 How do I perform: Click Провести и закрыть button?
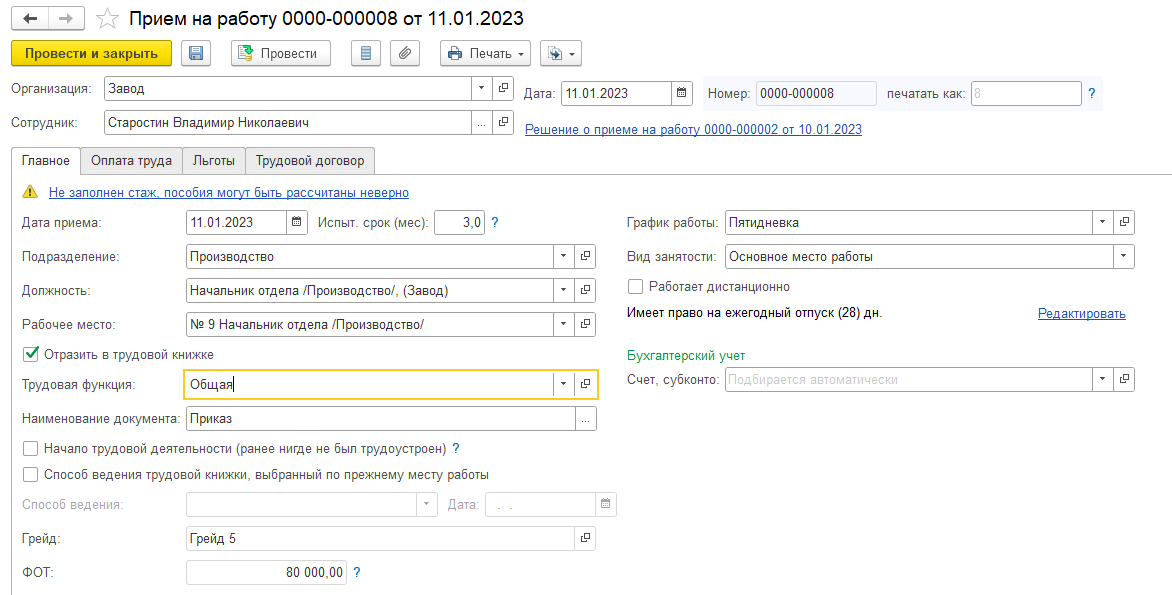coord(91,53)
